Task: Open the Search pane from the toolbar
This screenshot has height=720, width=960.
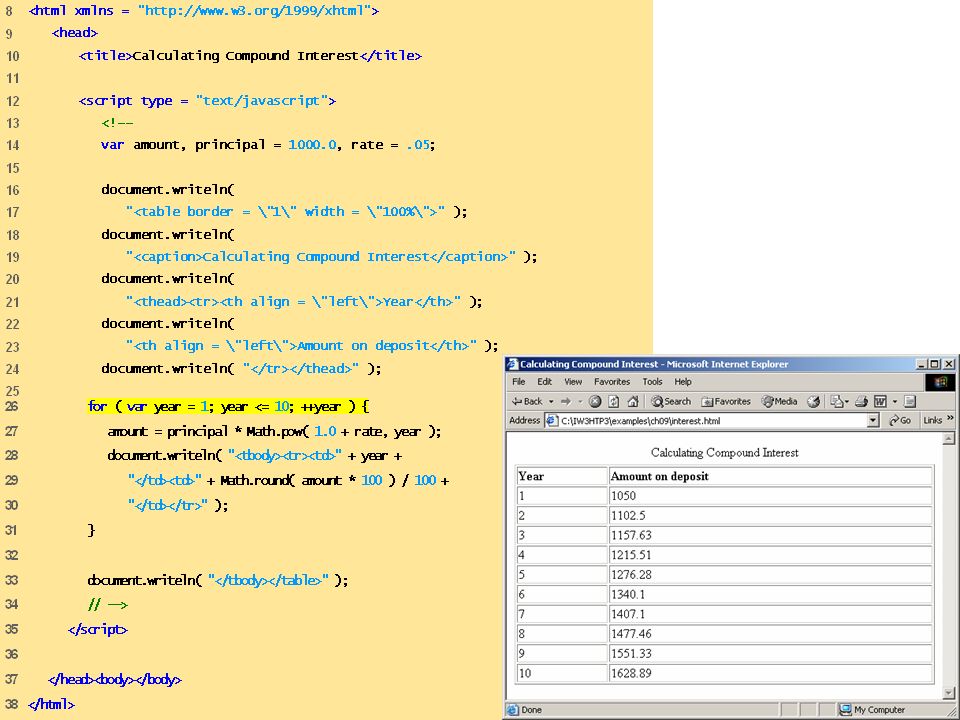Action: tap(671, 402)
